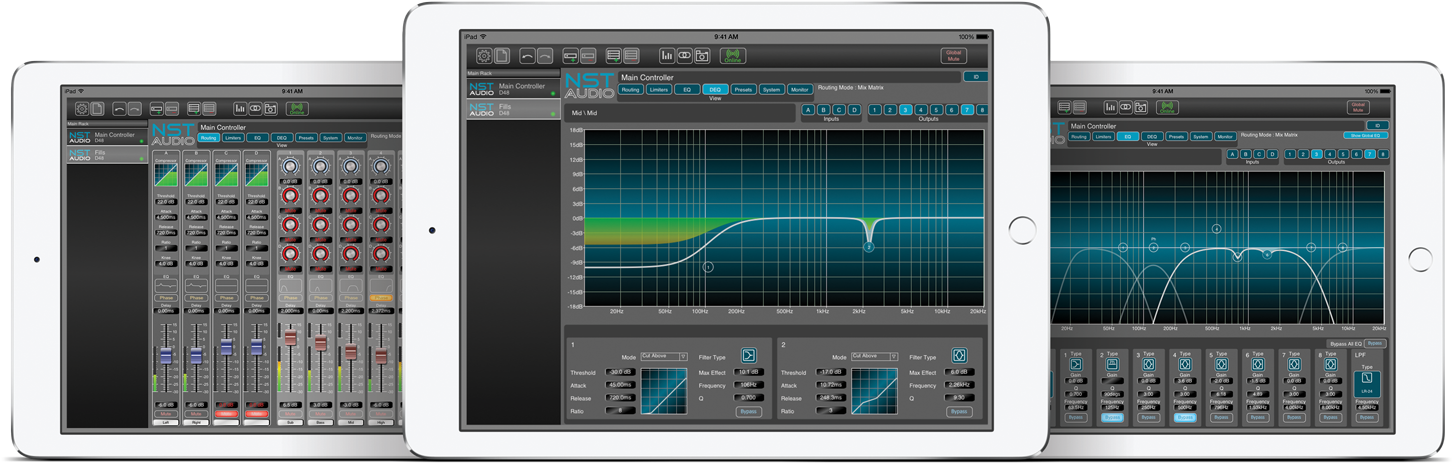Select Limiters tab on center iPad
This screenshot has width=1452, height=463.
[658, 90]
